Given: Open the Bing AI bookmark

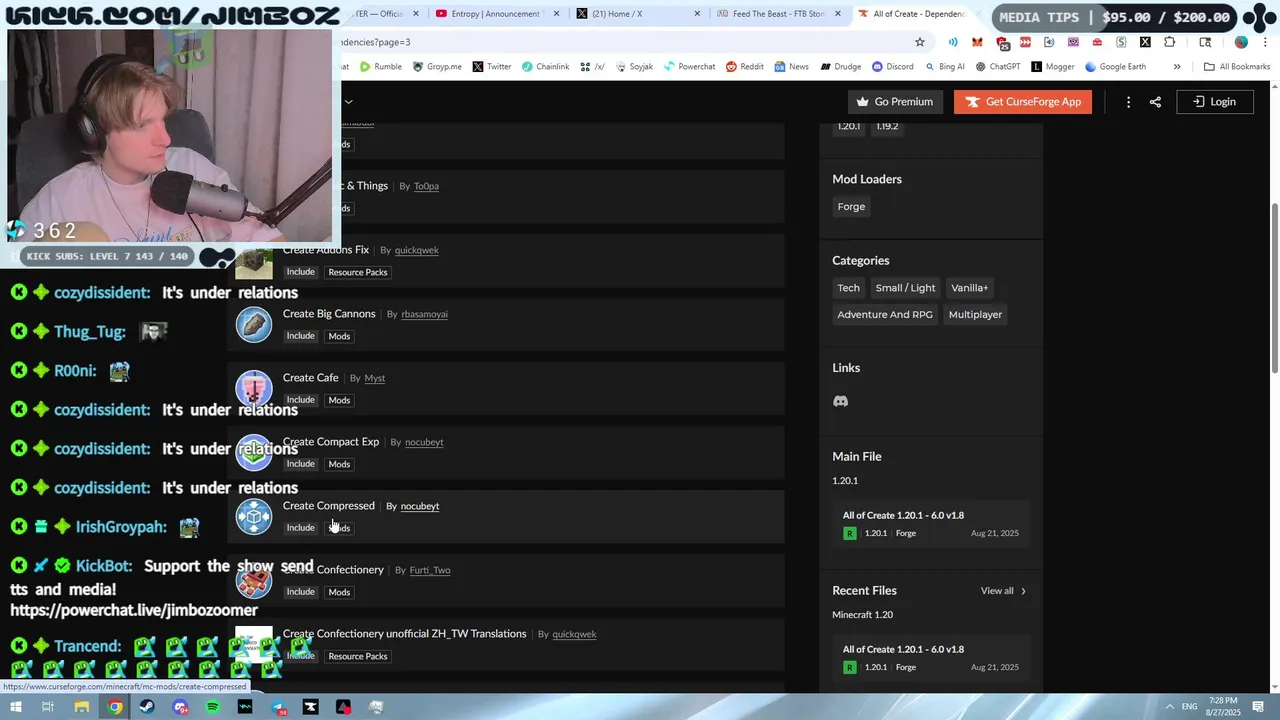Looking at the screenshot, I should [x=944, y=67].
